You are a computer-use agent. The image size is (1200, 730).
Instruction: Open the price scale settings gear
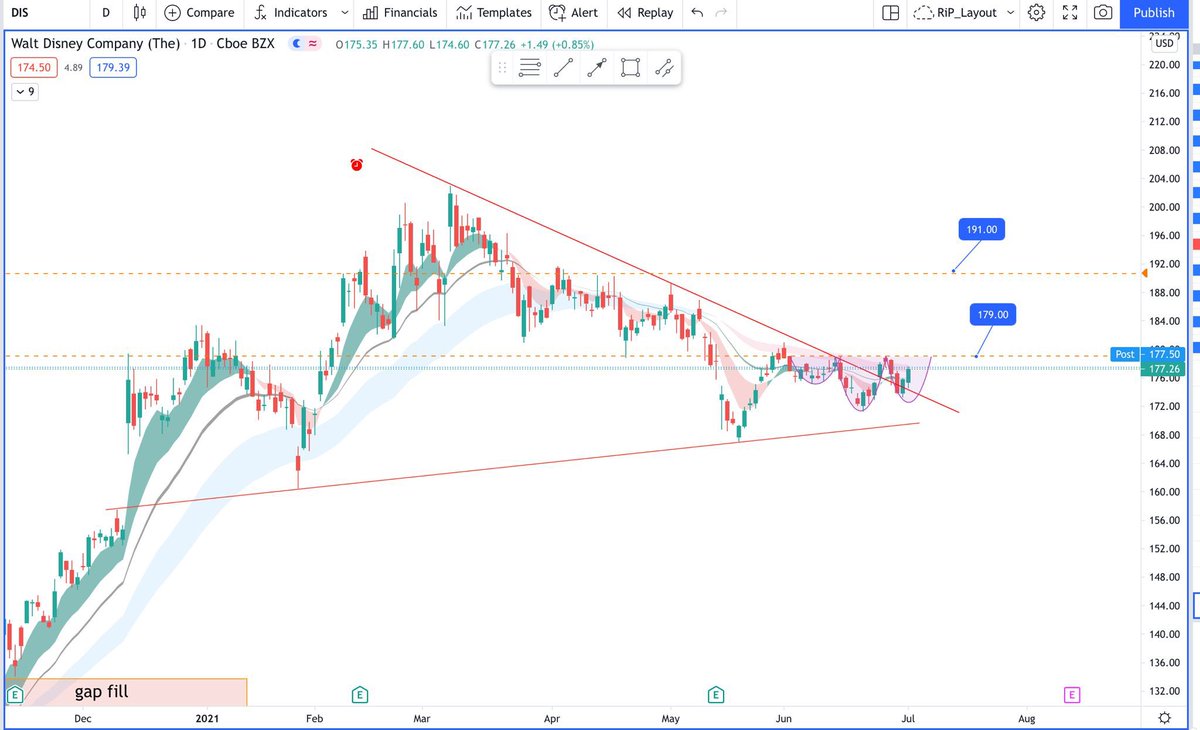[1164, 718]
